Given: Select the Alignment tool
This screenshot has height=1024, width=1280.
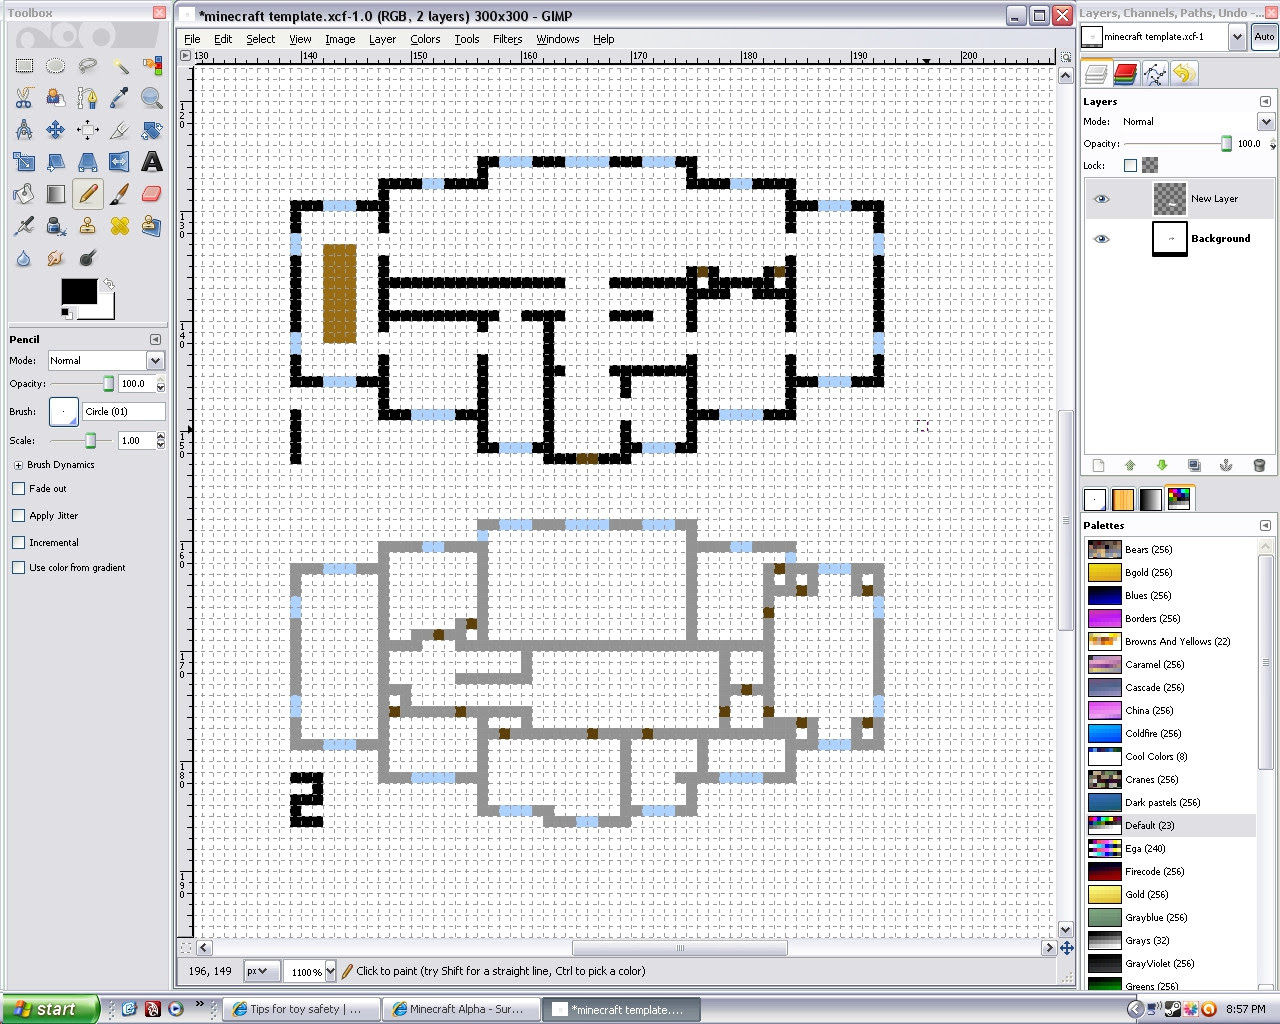Looking at the screenshot, I should (88, 130).
